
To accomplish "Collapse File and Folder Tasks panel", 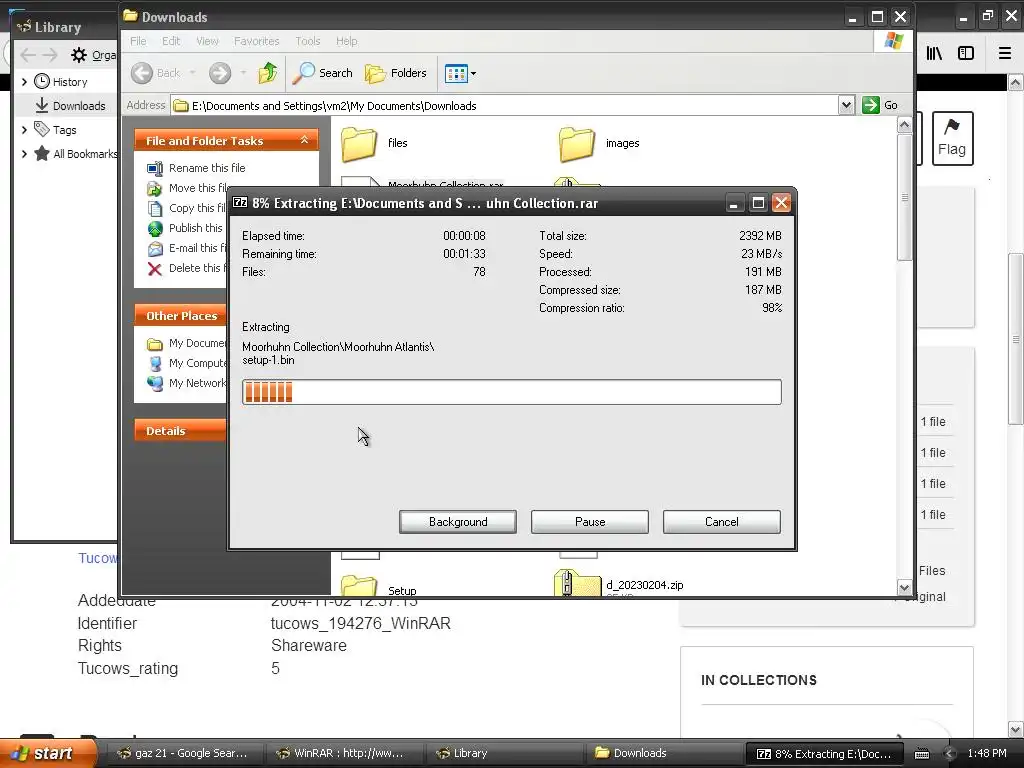I will click(x=304, y=140).
